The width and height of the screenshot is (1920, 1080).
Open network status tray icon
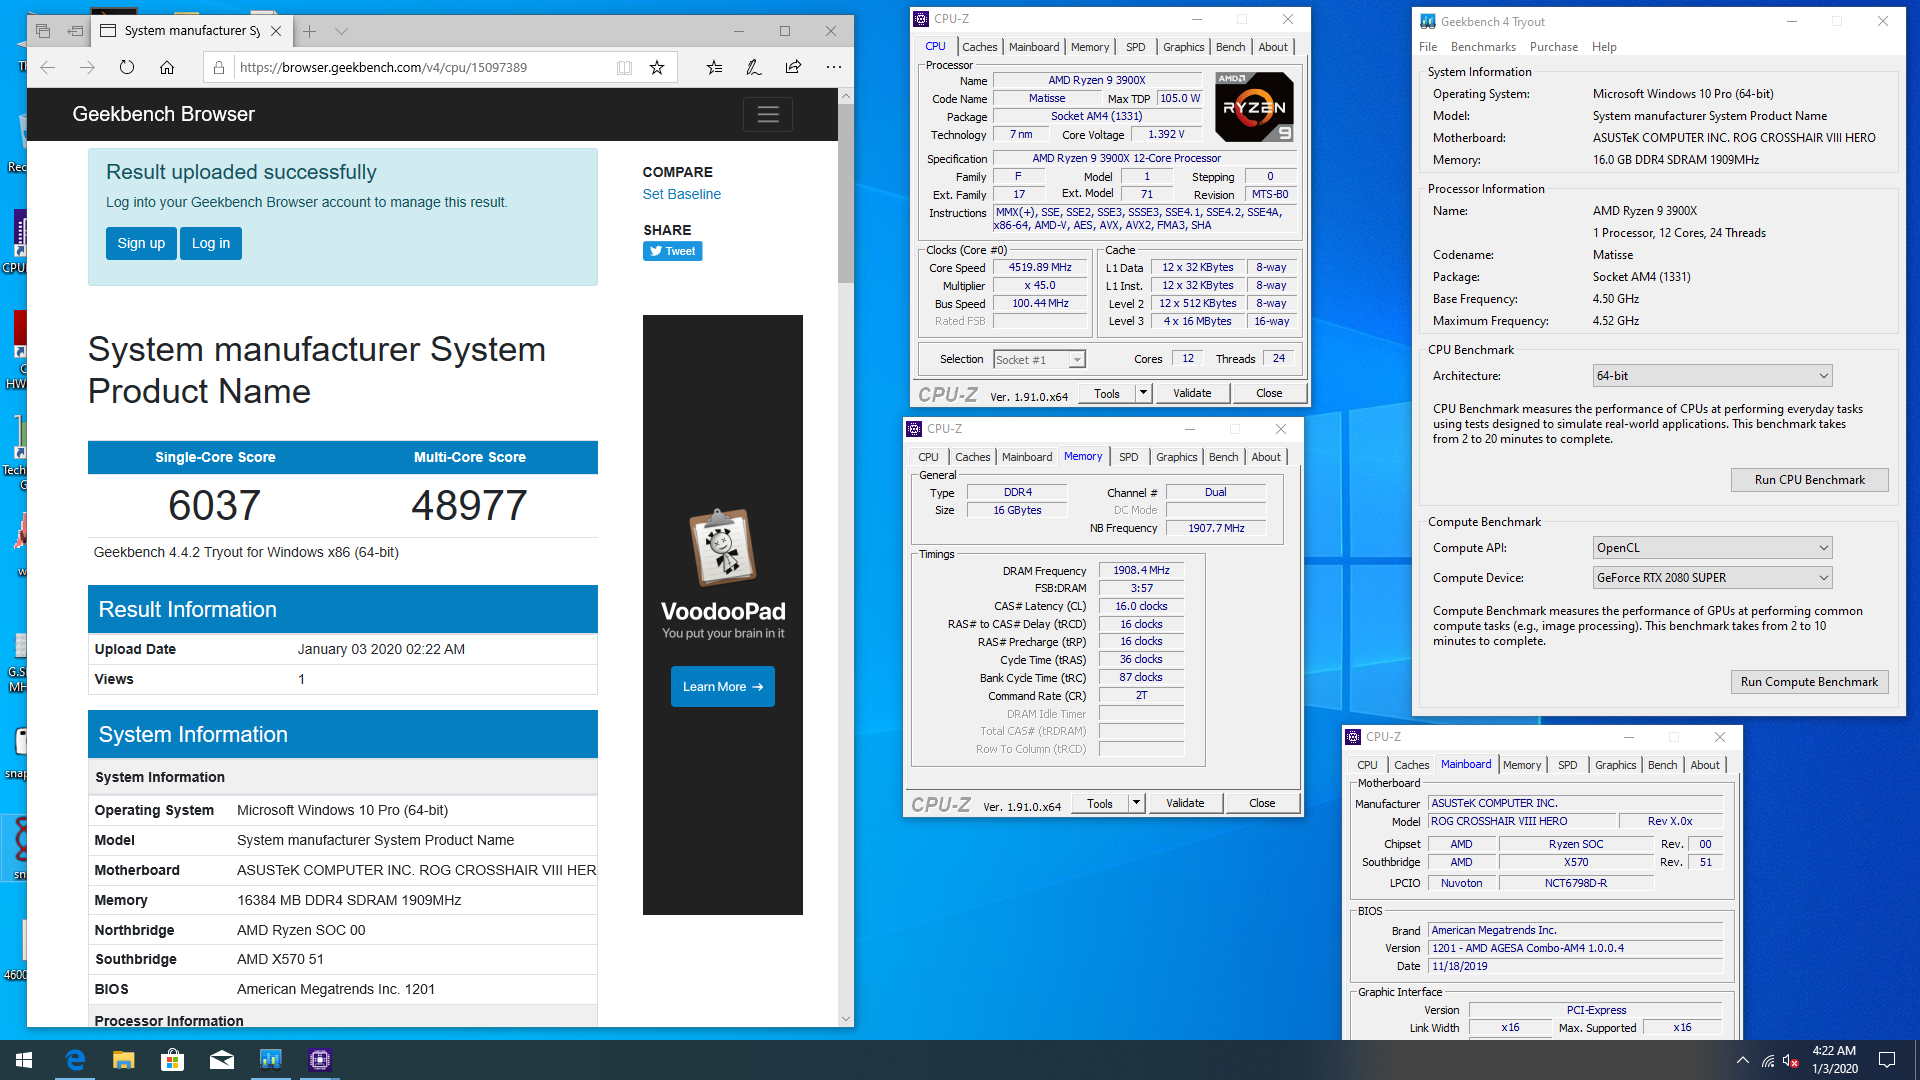pos(1768,1060)
